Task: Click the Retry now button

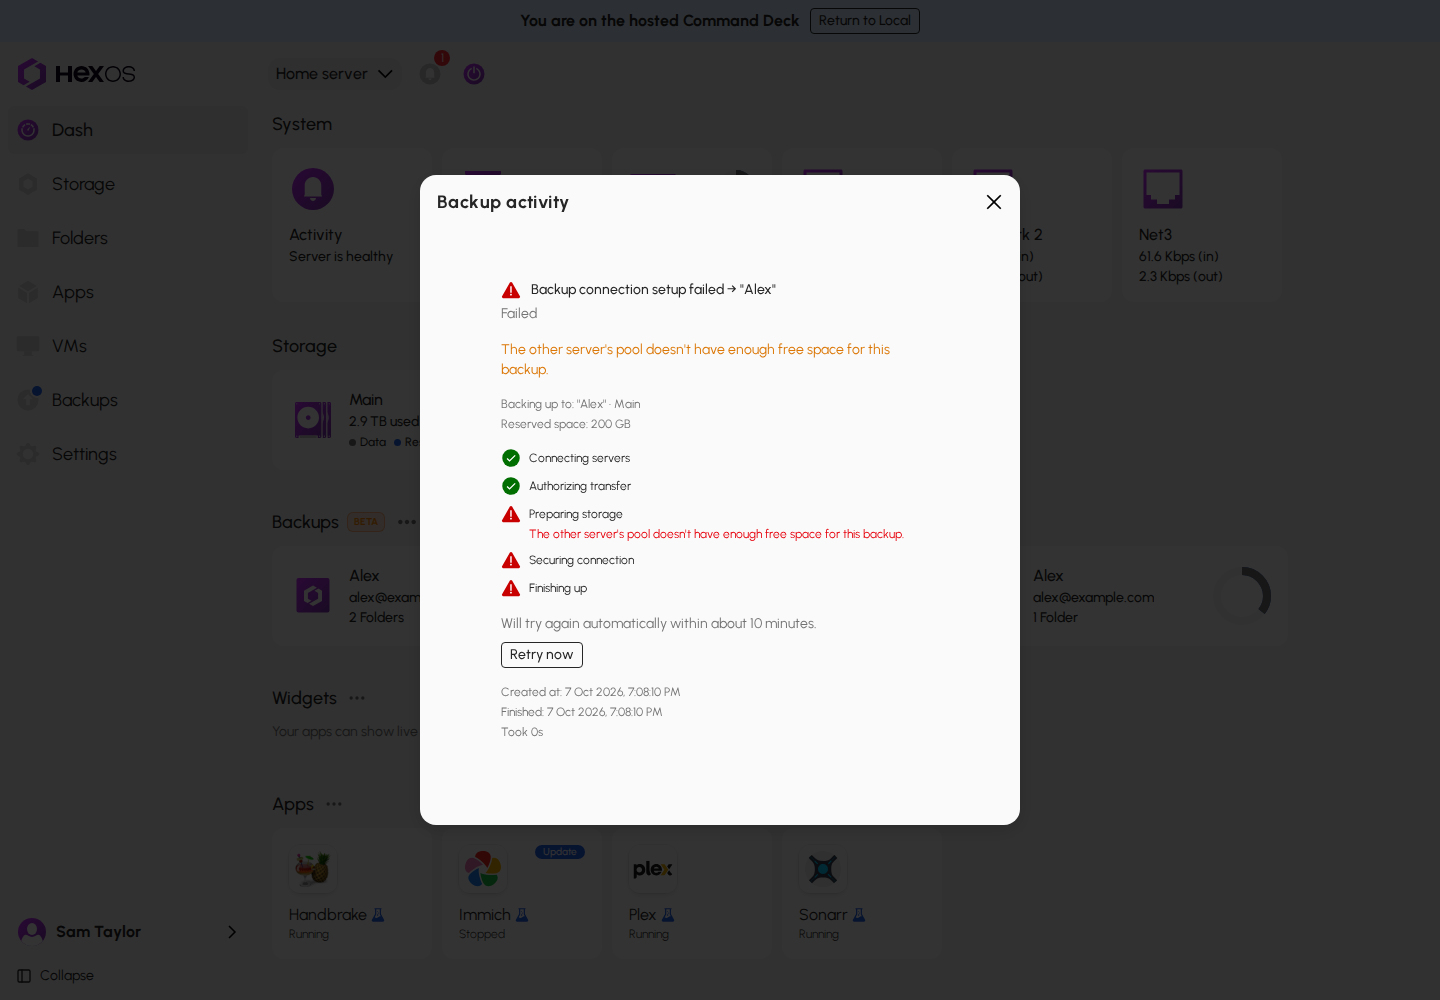Action: (x=541, y=655)
